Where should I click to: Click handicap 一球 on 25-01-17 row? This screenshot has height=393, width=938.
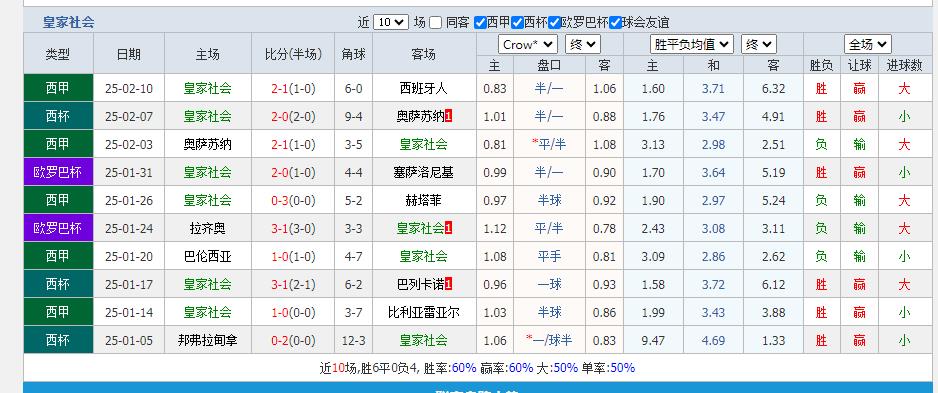(549, 284)
